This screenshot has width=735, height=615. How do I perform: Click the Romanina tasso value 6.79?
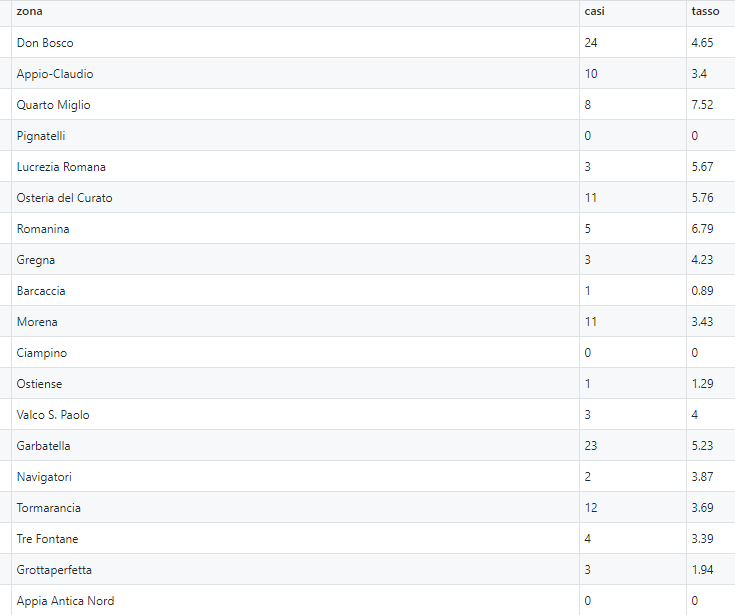pos(702,229)
